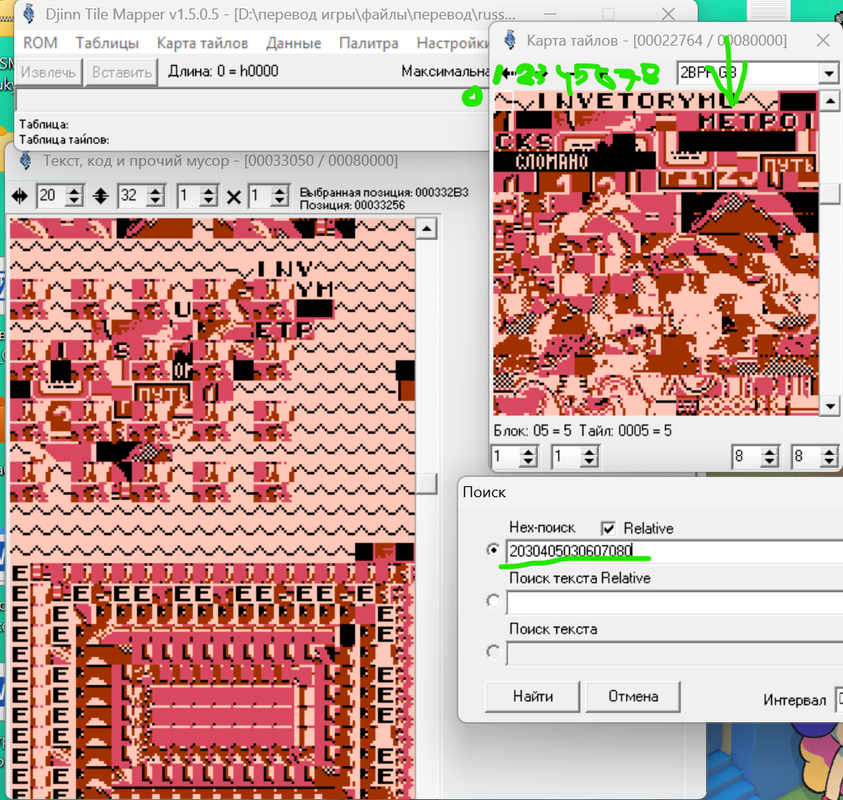Decrease leftmost 1 spinner below tile map
The height and width of the screenshot is (800, 843).
point(528,462)
